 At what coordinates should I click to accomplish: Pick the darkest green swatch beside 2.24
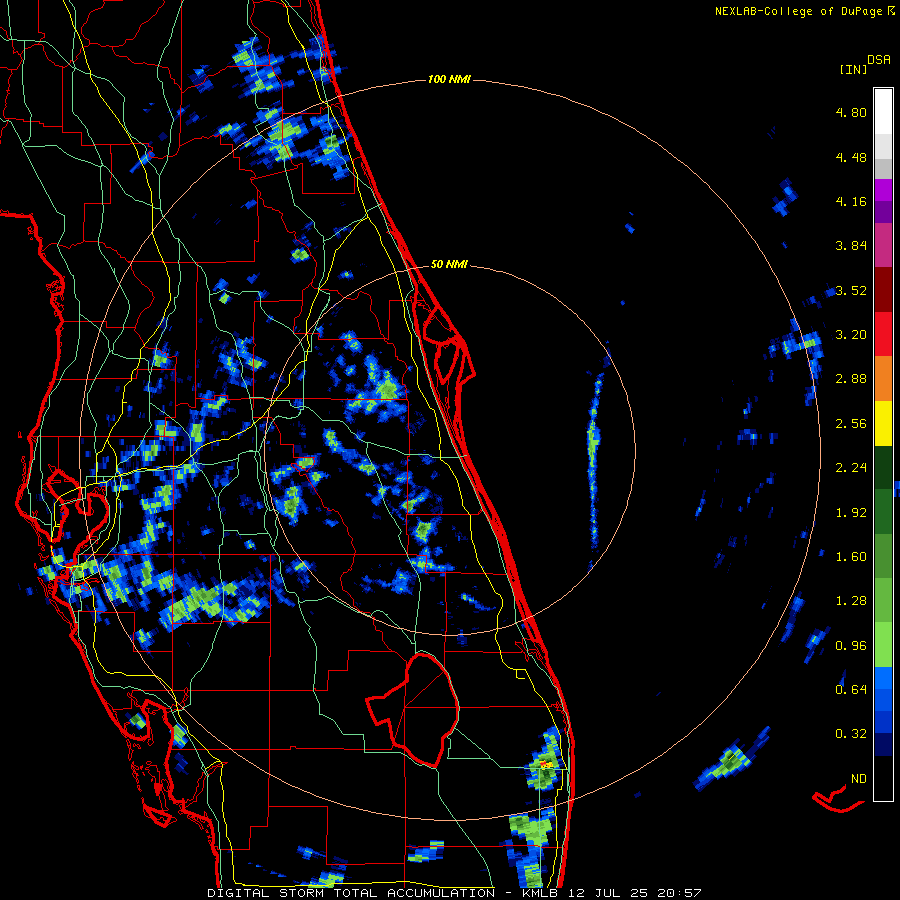click(883, 467)
